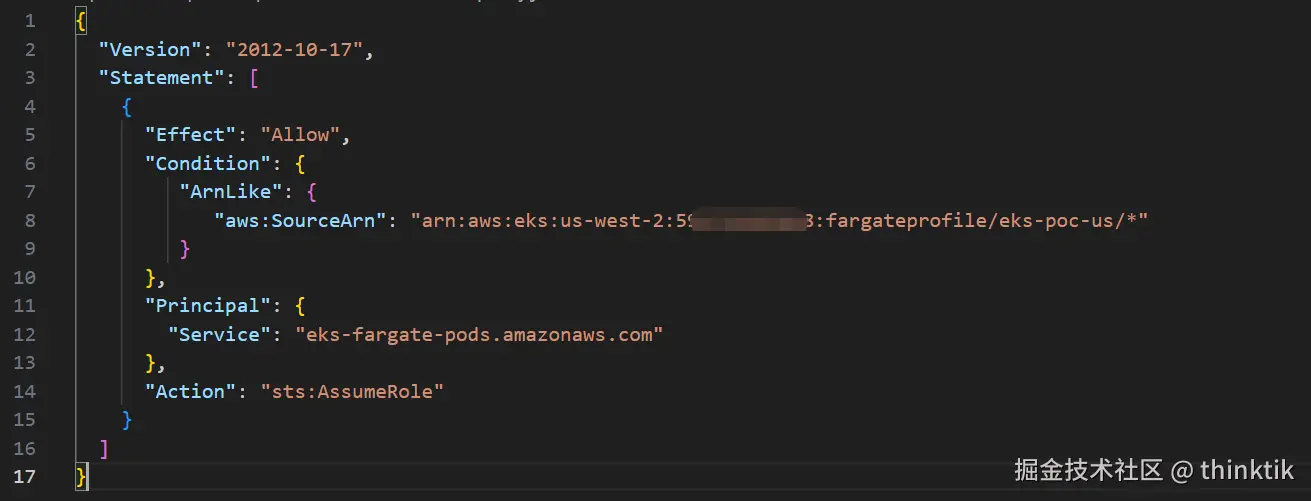
Task: Click the closing square bracket on line 16
Action: tap(104, 448)
